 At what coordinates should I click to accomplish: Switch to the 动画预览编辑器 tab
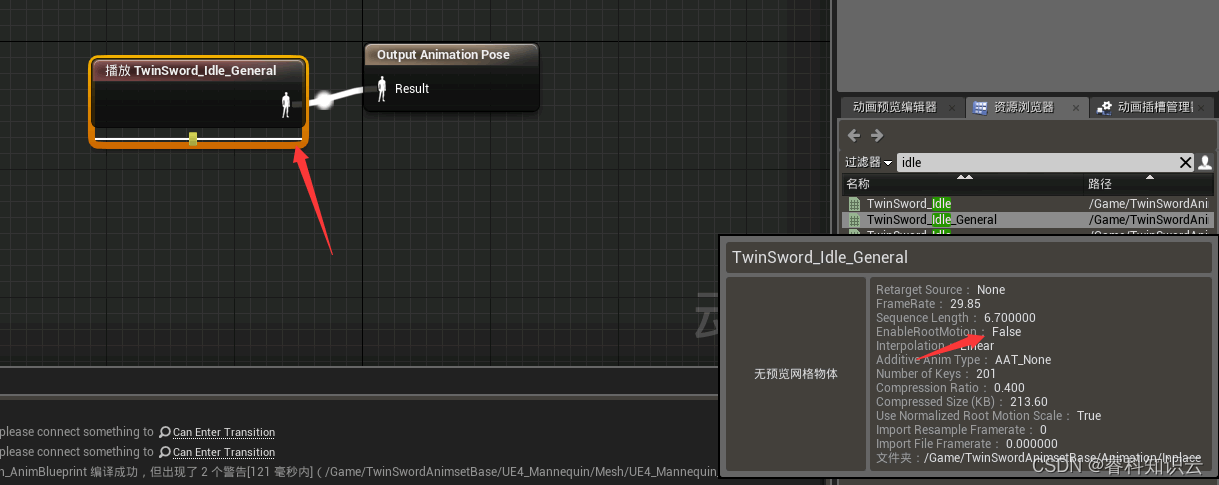tap(895, 107)
